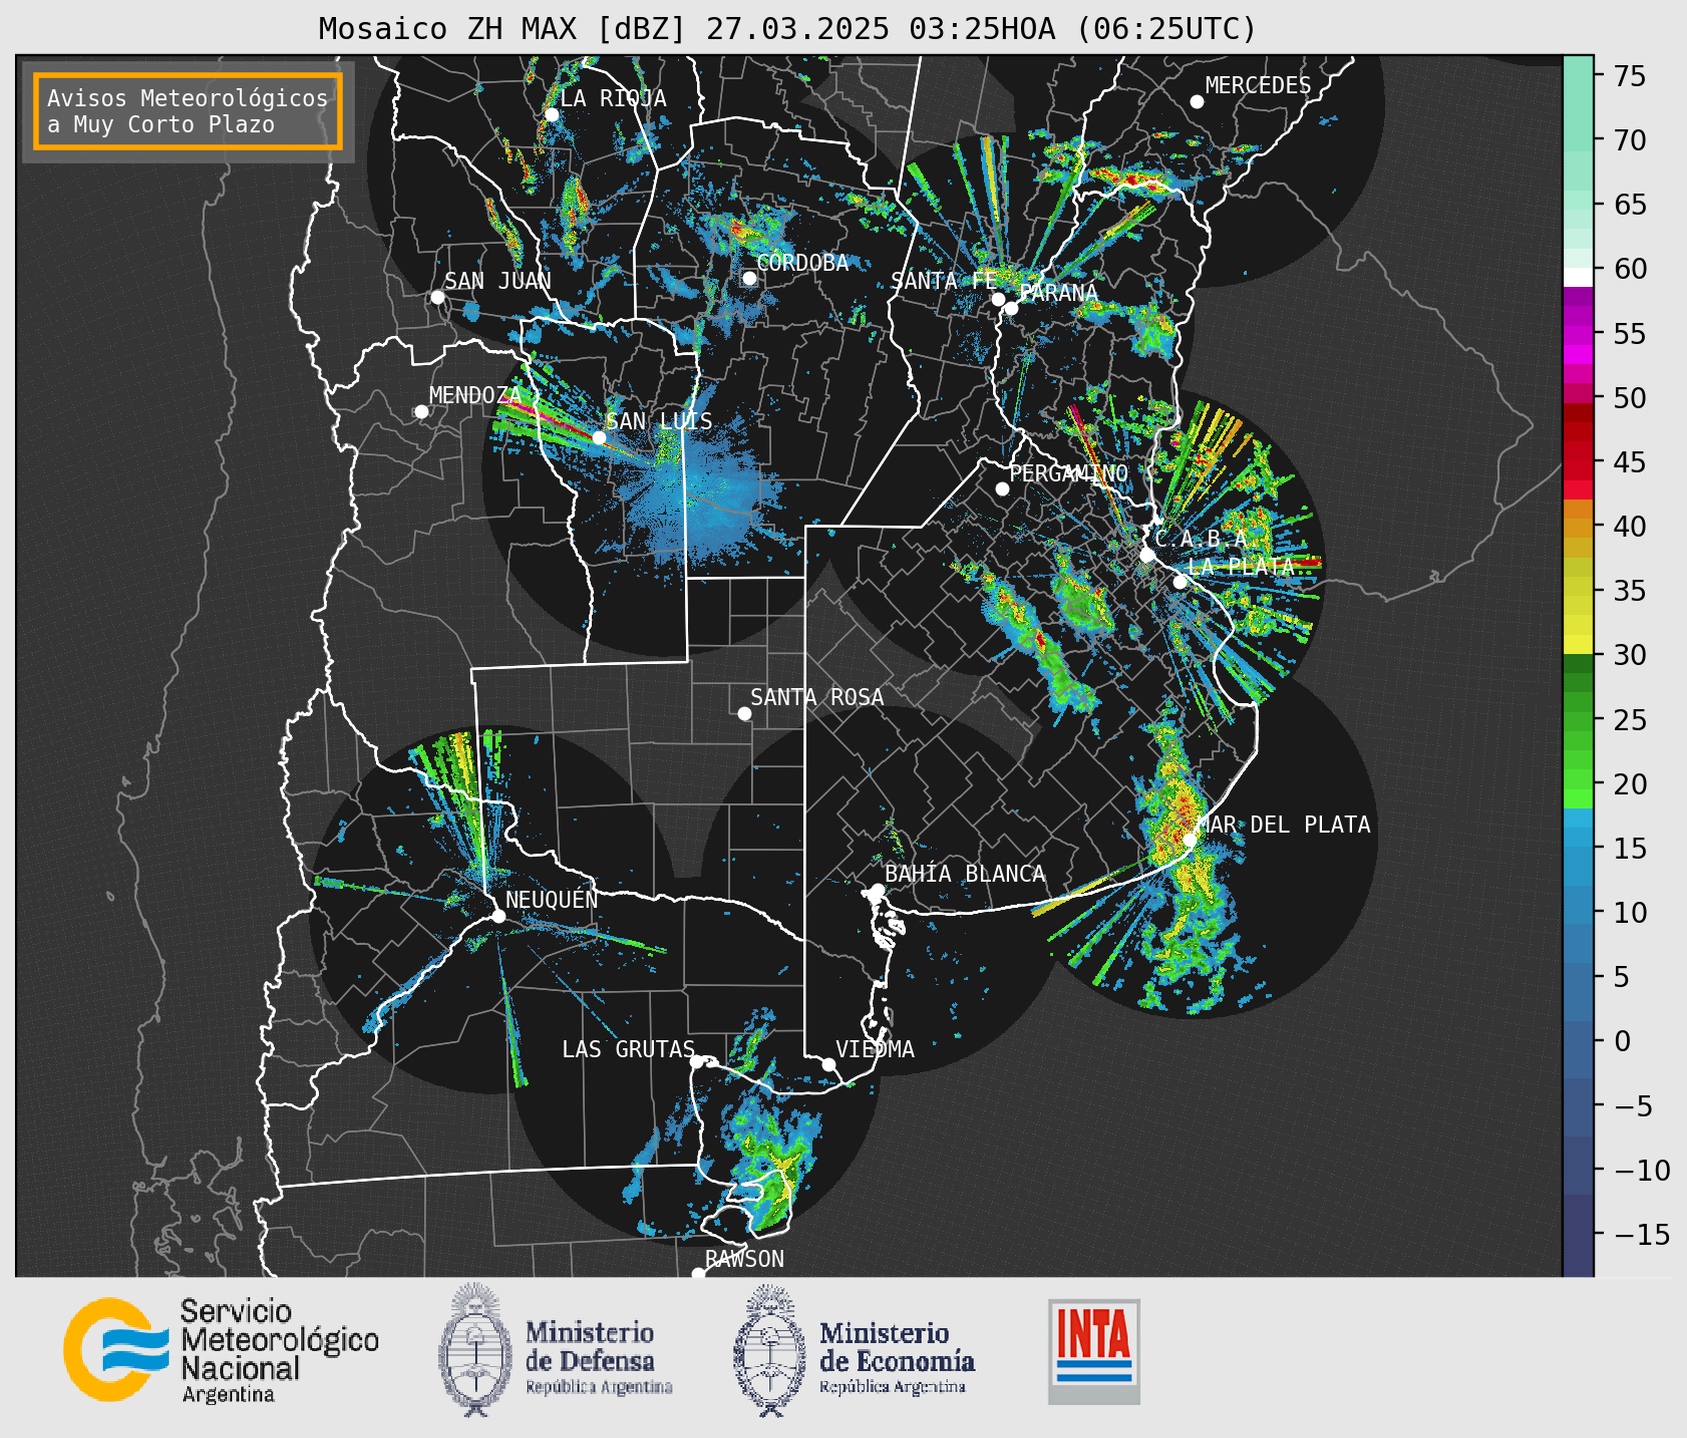Click the Ministerio de Defensa emblem

pyautogui.click(x=475, y=1350)
